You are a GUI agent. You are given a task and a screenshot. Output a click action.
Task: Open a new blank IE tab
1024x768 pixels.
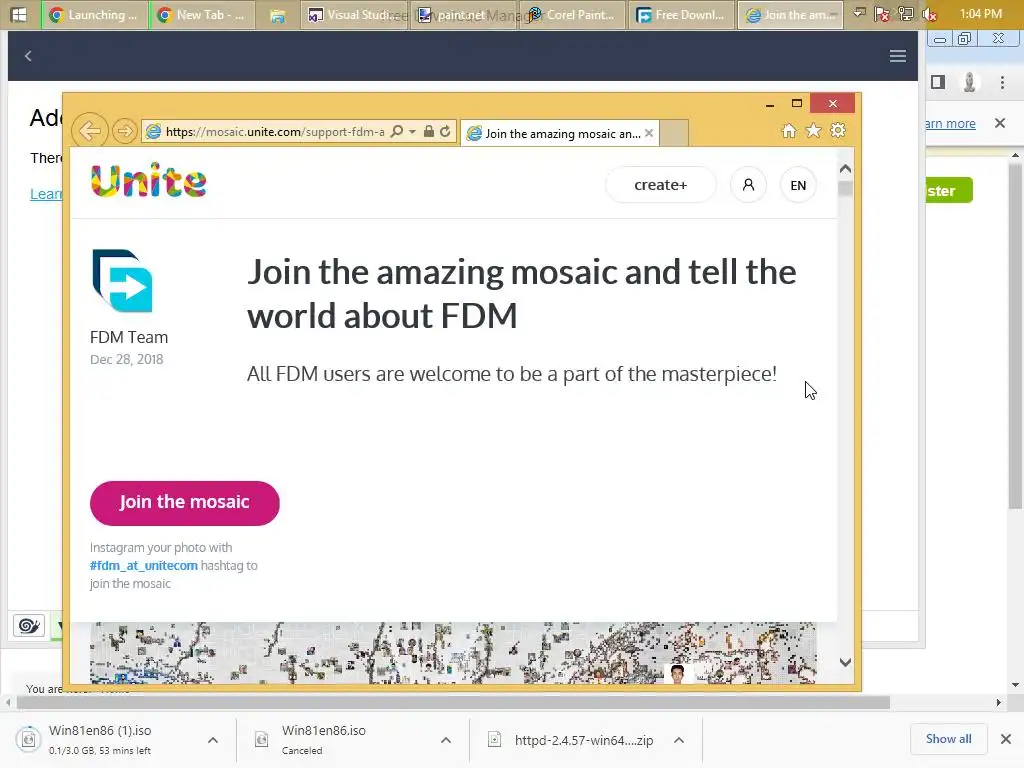click(x=674, y=133)
